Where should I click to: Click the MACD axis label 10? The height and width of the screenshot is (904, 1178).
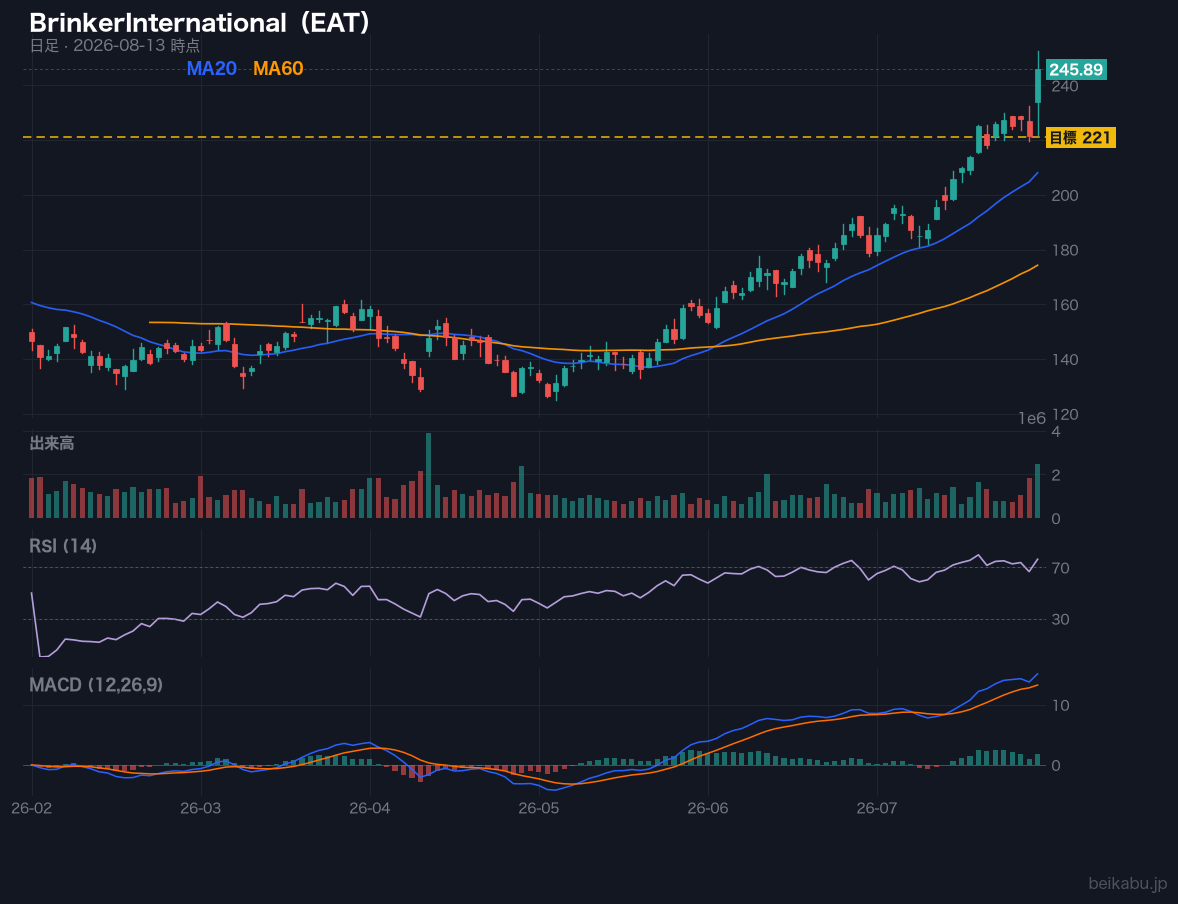click(x=1060, y=706)
